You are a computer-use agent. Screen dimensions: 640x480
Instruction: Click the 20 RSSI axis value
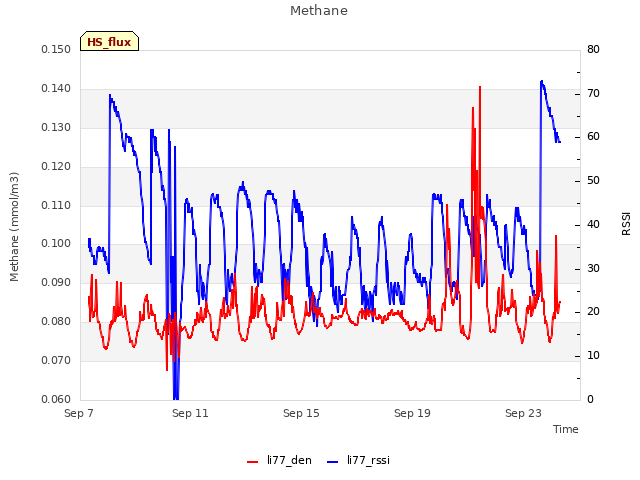[x=593, y=312]
